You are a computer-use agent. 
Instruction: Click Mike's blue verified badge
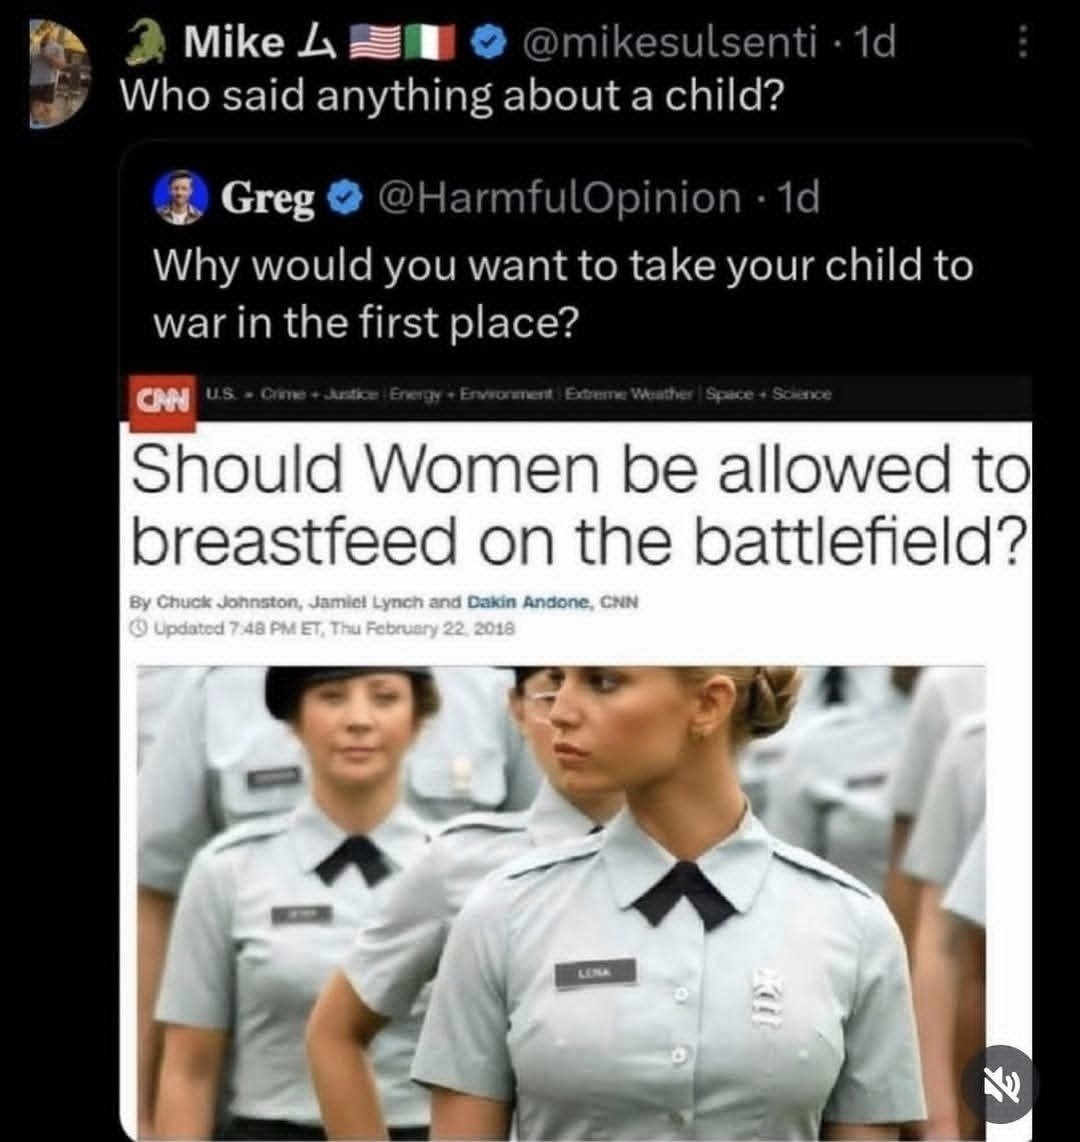pyautogui.click(x=489, y=43)
